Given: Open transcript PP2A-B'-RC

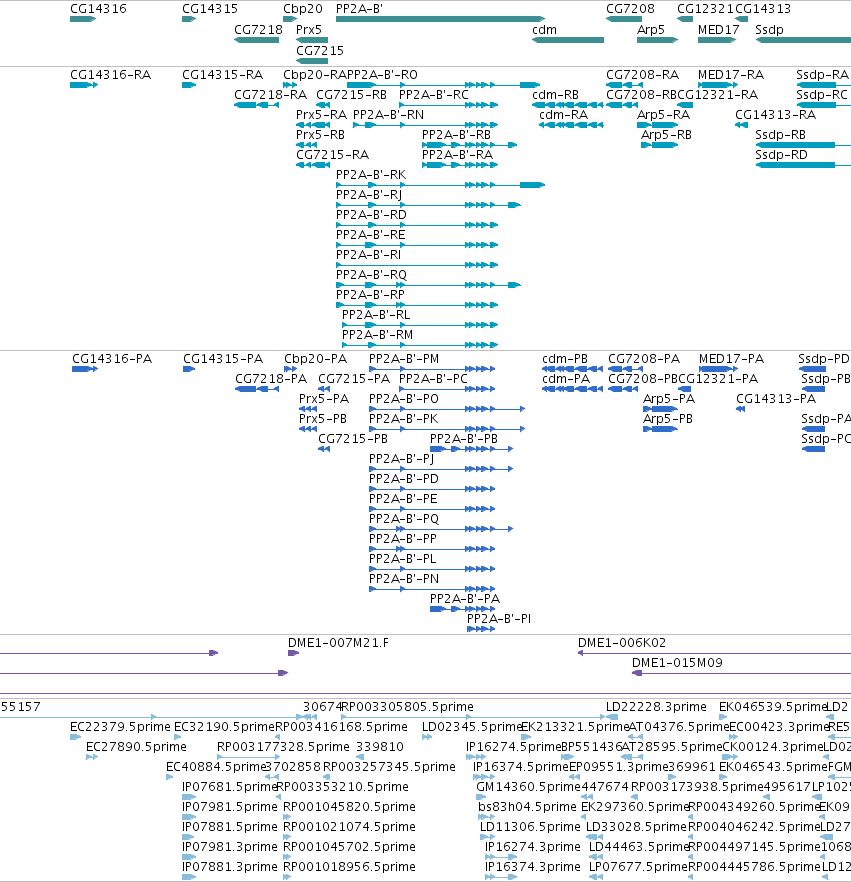Looking at the screenshot, I should (x=449, y=105).
